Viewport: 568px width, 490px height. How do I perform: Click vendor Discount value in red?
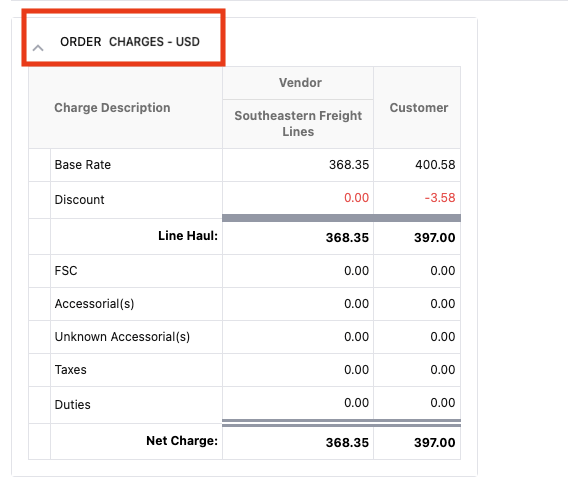point(356,198)
